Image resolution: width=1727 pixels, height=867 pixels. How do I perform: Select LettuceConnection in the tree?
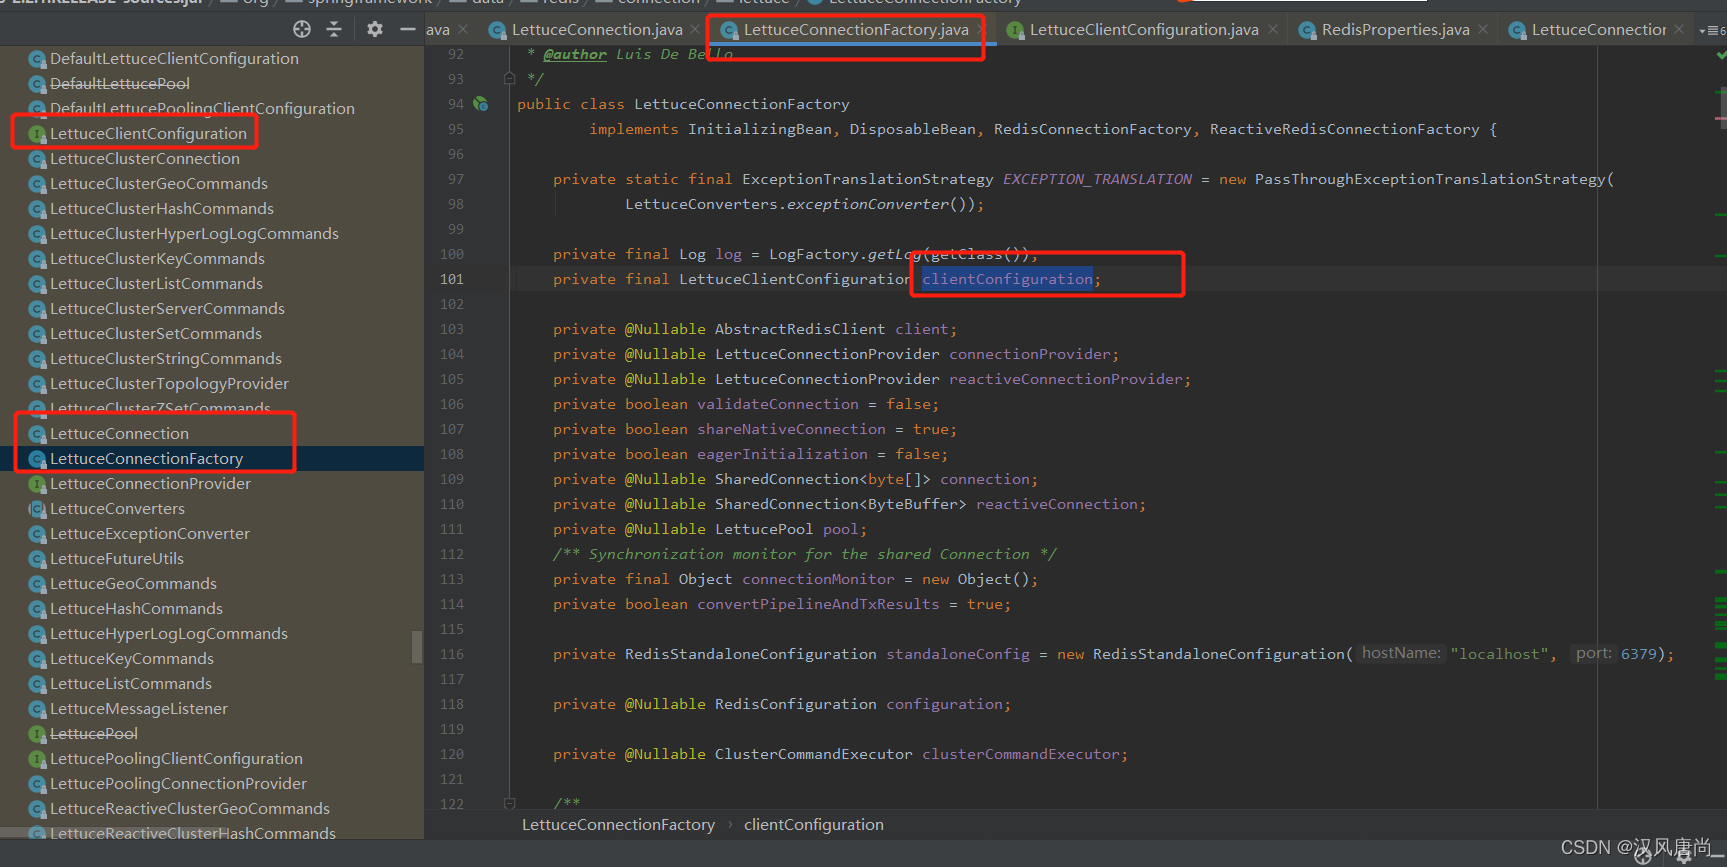click(x=119, y=434)
